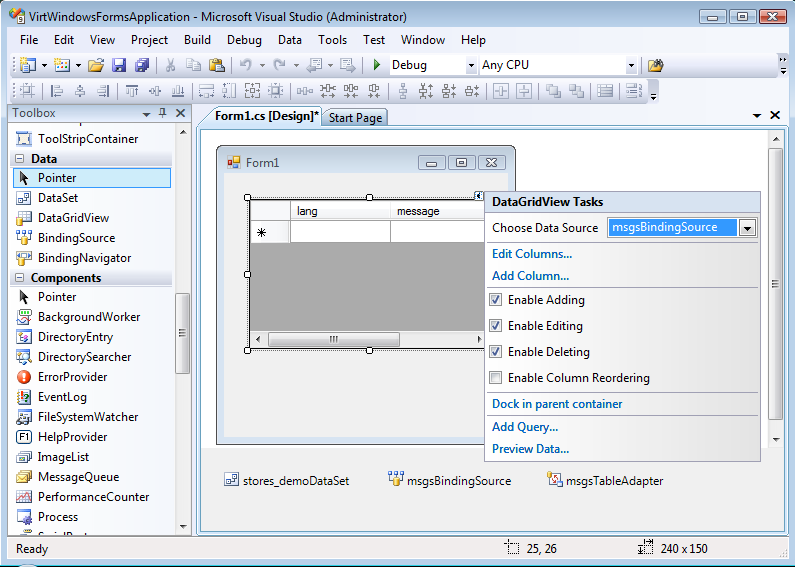
Task: Switch to the Start Page tab
Action: [355, 118]
